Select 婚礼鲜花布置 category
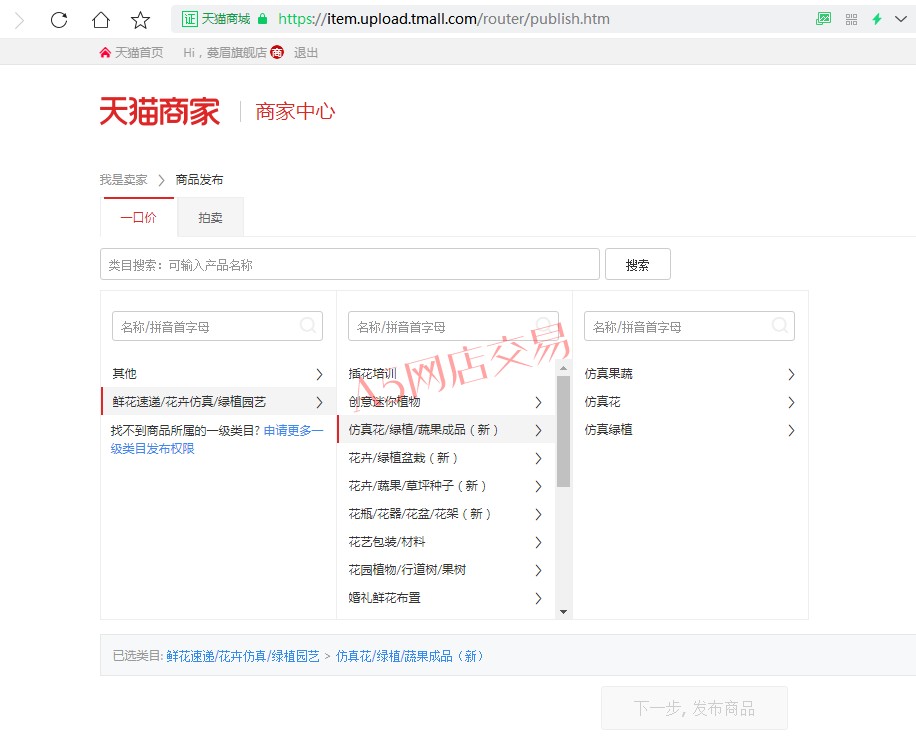Image resolution: width=916 pixels, height=738 pixels. [445, 598]
